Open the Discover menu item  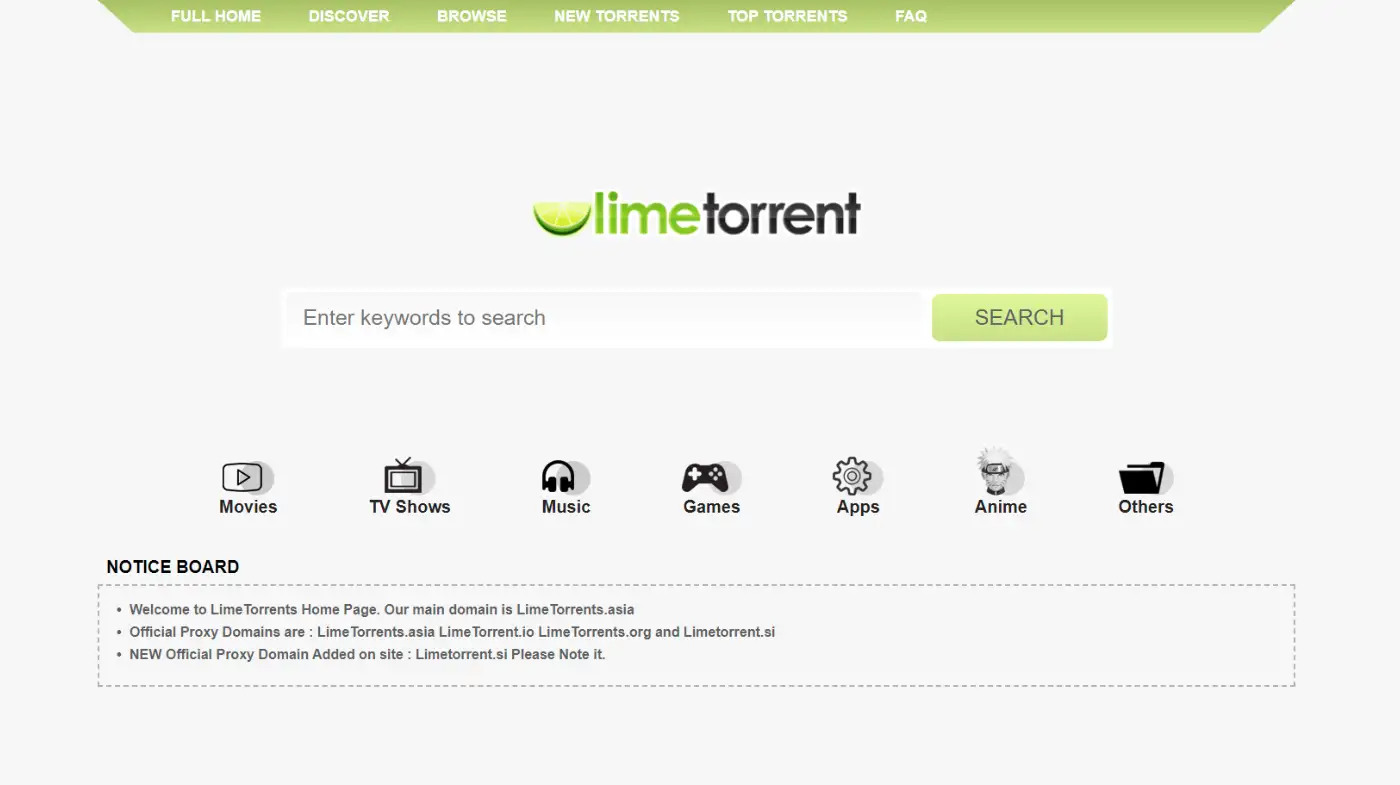(349, 16)
